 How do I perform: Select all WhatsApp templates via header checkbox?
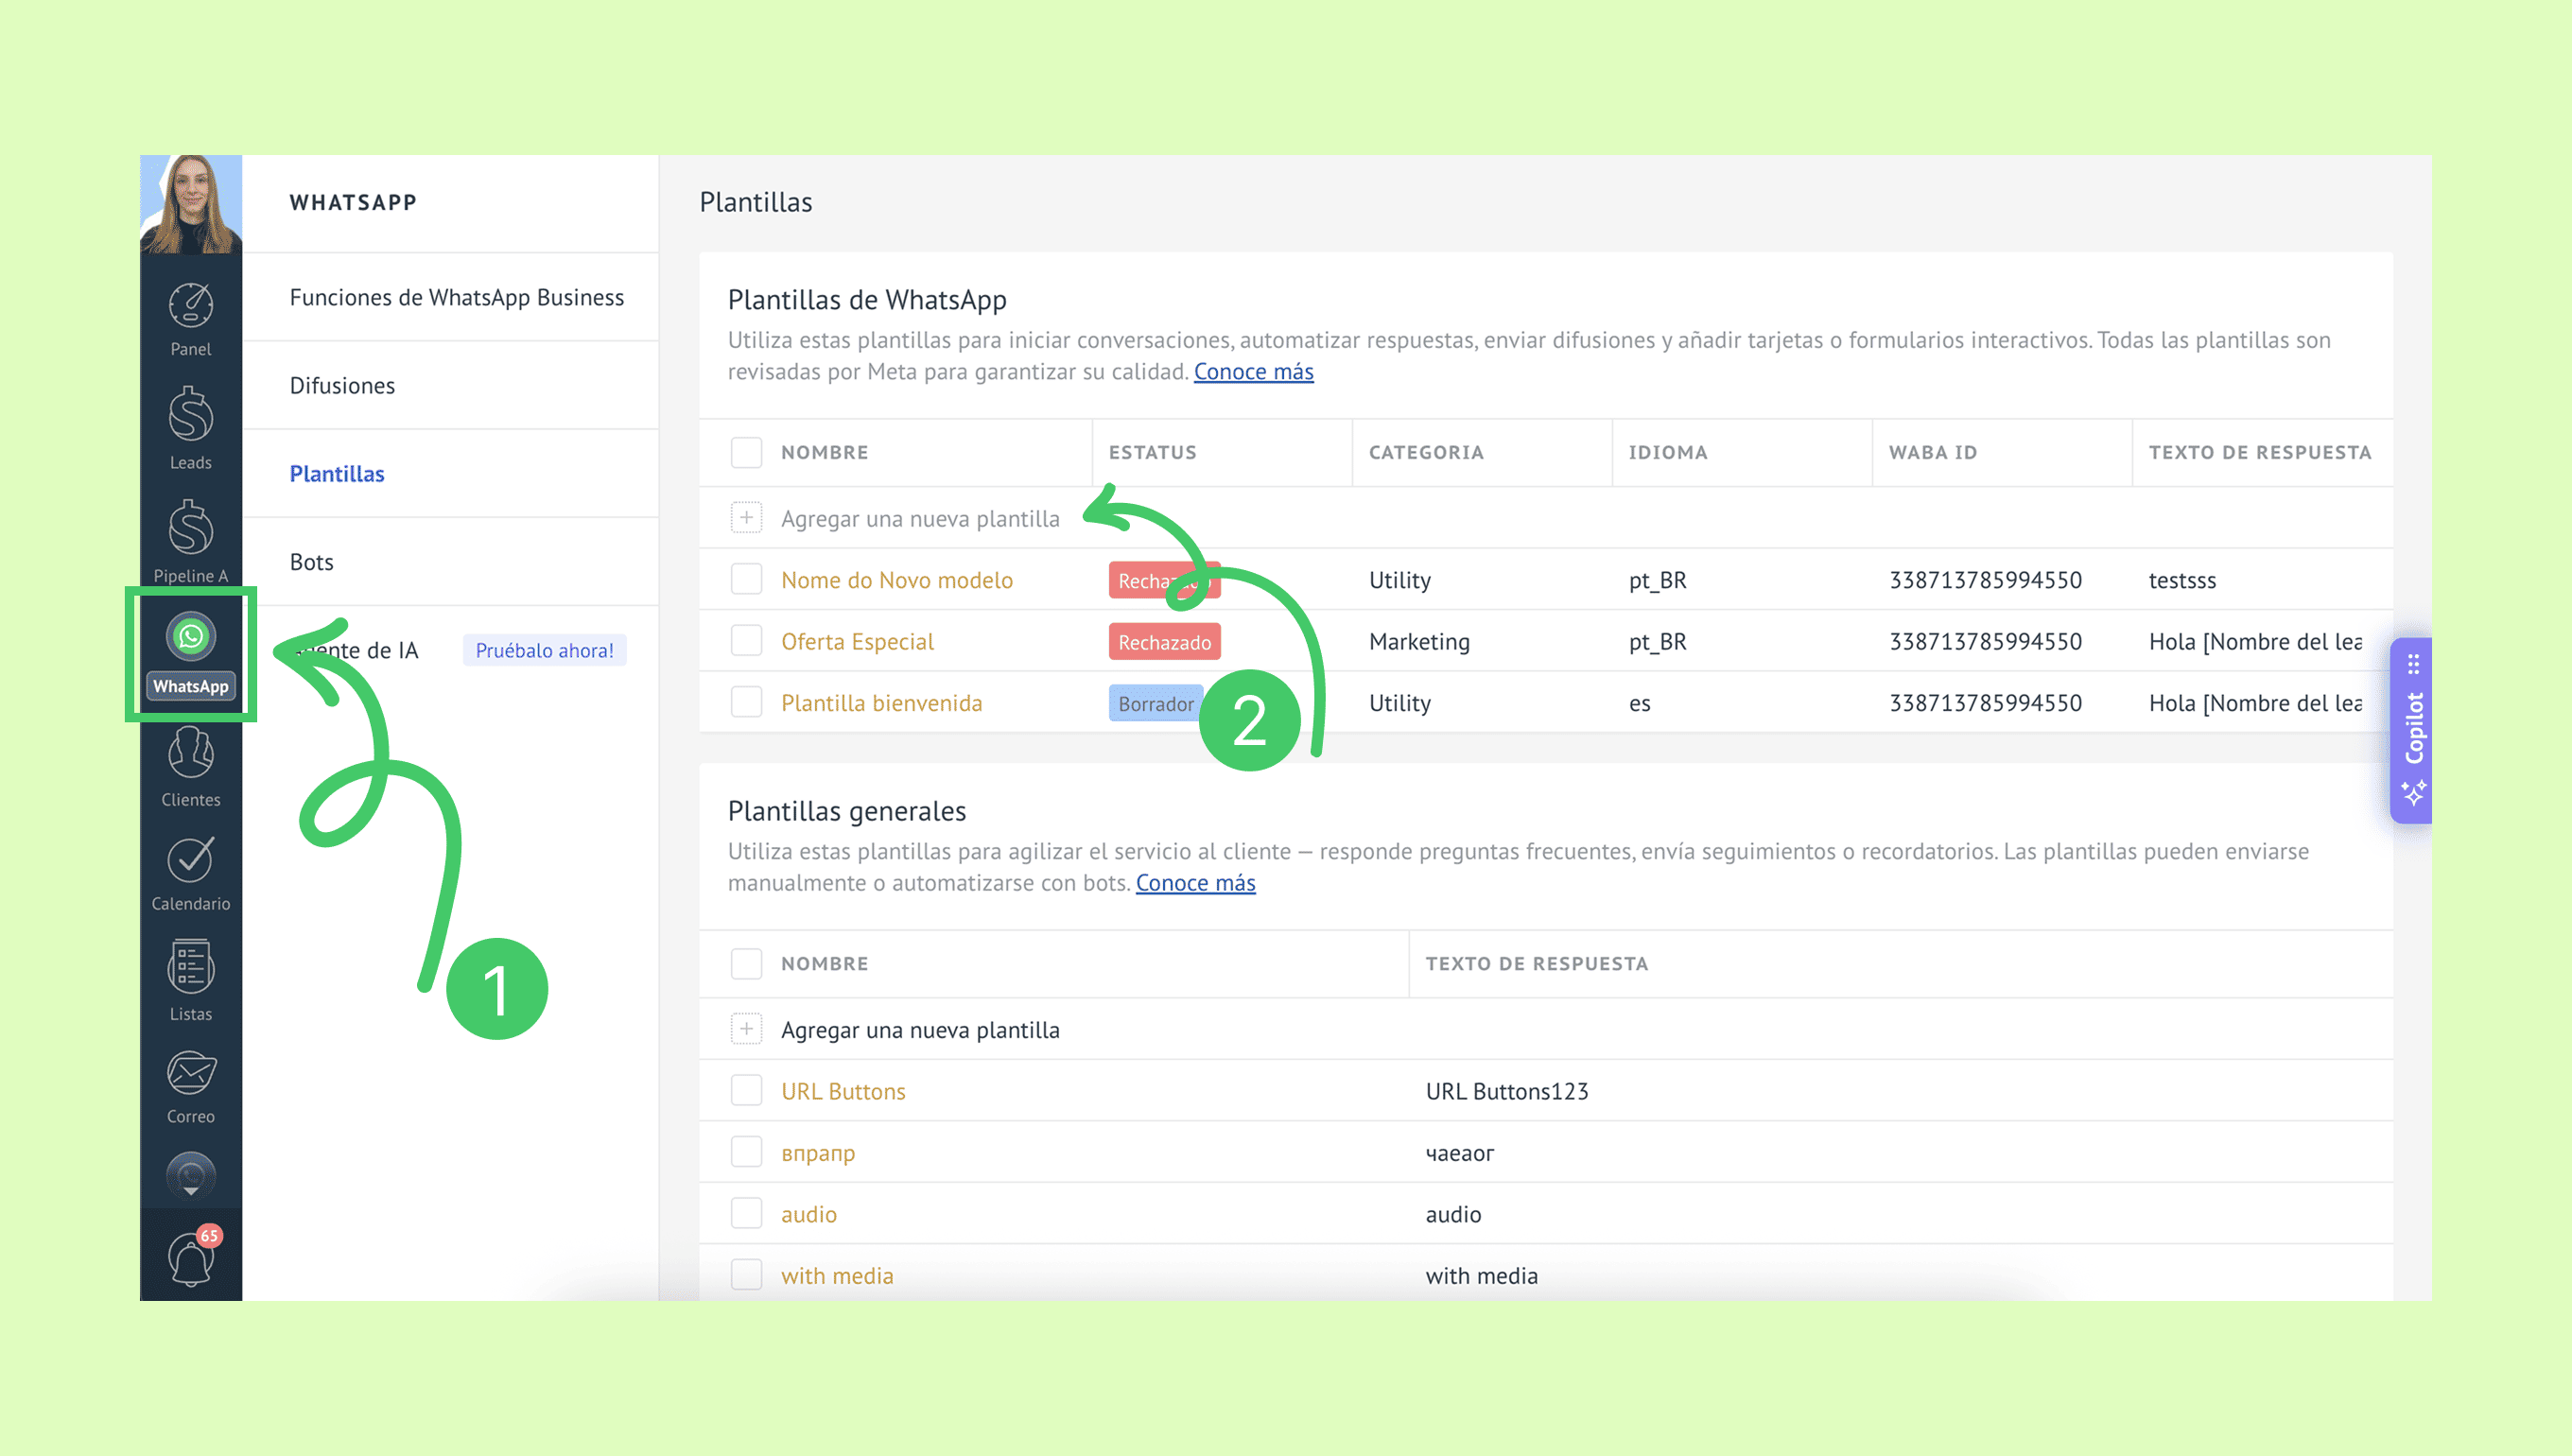point(746,452)
